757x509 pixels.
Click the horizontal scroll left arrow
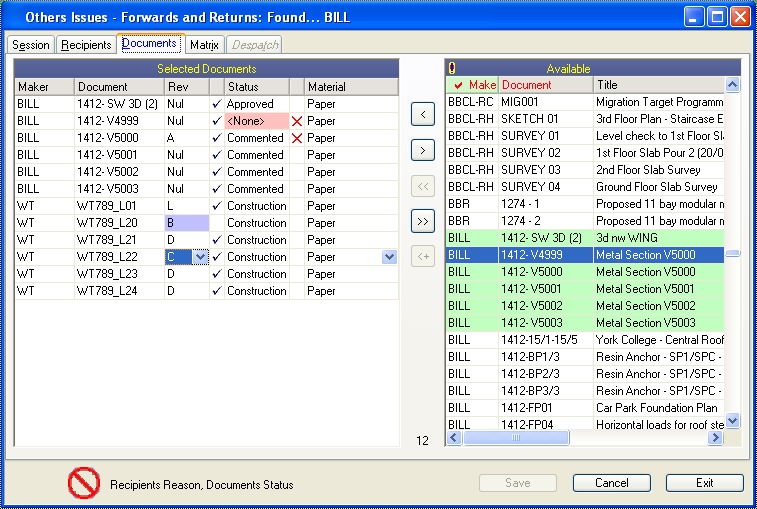coord(453,438)
